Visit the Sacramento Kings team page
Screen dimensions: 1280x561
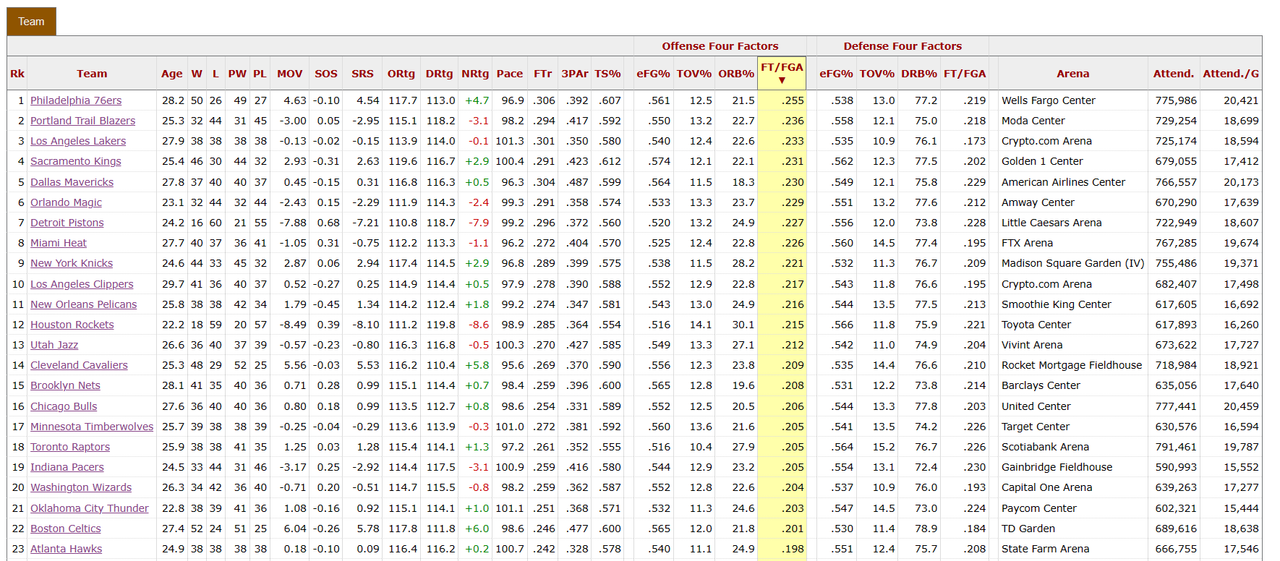click(76, 161)
